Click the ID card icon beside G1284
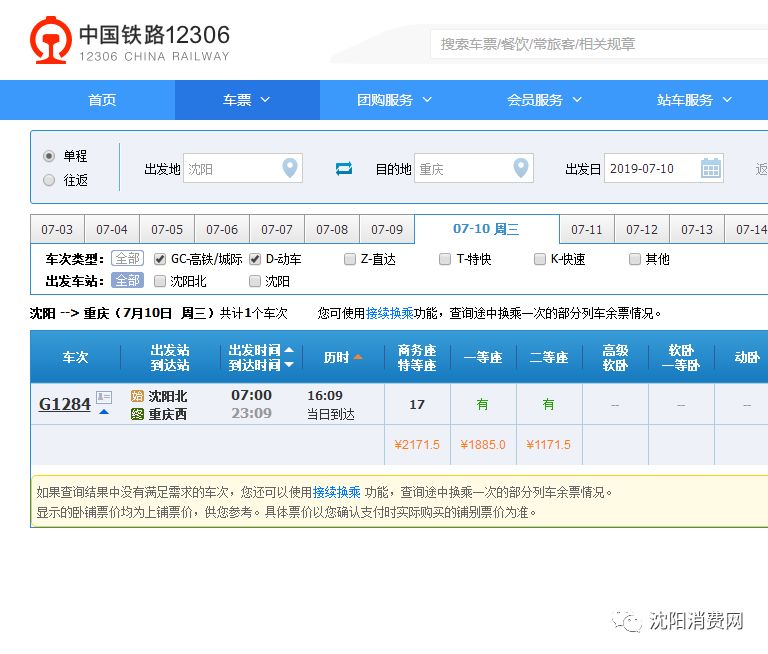This screenshot has height=654, width=768. click(x=104, y=397)
